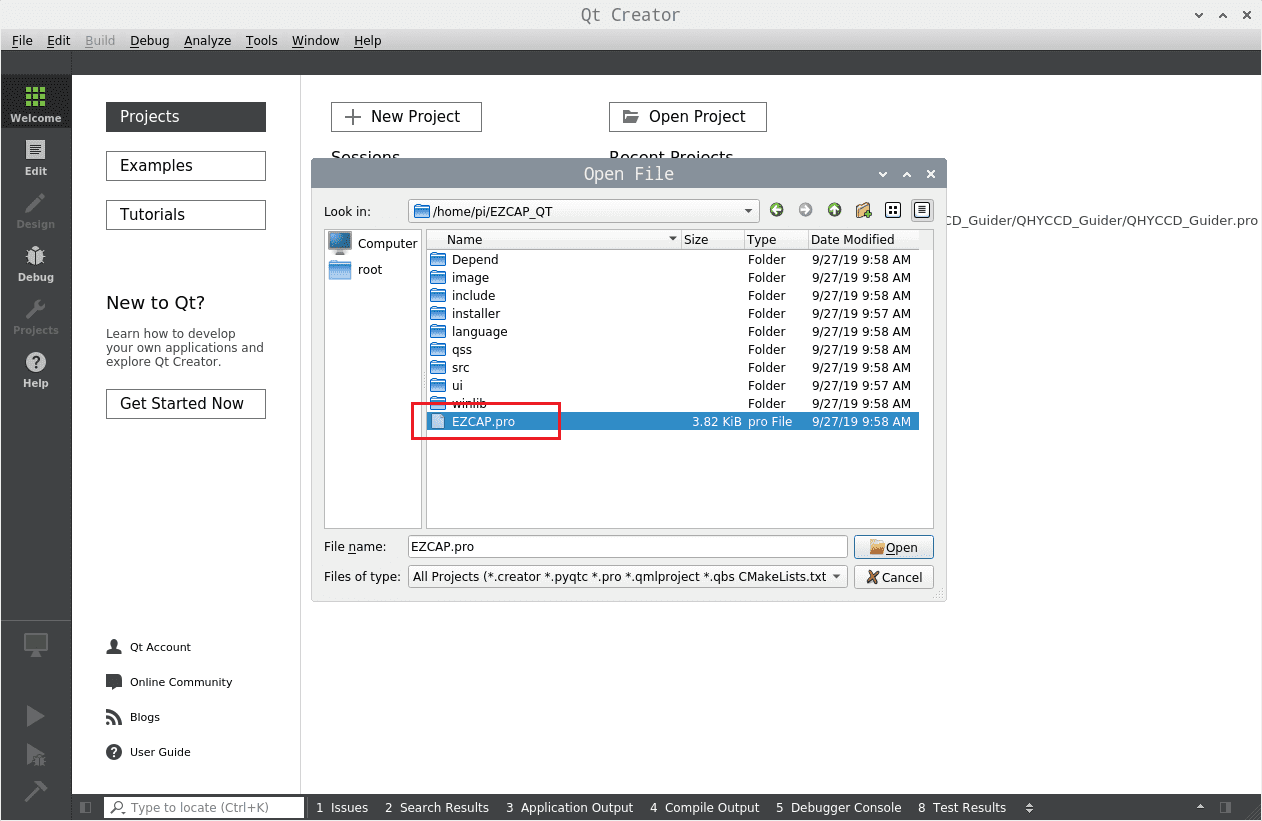This screenshot has width=1262, height=821.
Task: Open the User Guide link
Action: coord(148,752)
